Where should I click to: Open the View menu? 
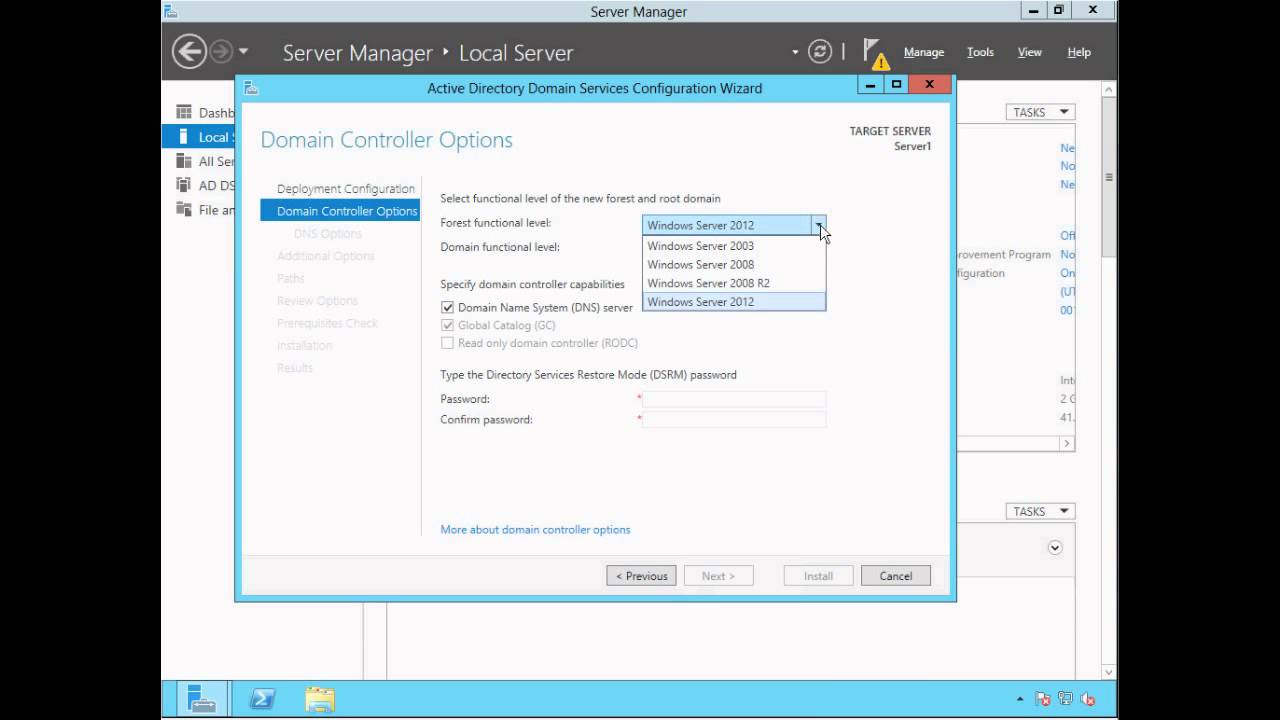[x=1029, y=52]
